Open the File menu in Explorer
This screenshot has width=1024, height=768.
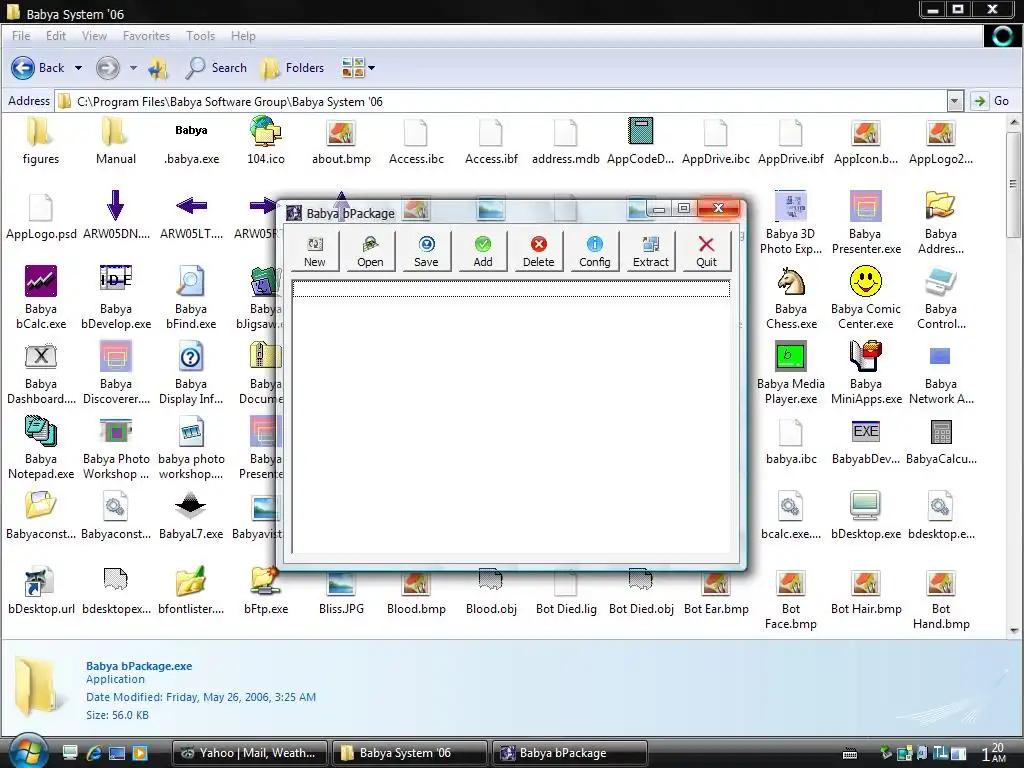pos(21,36)
